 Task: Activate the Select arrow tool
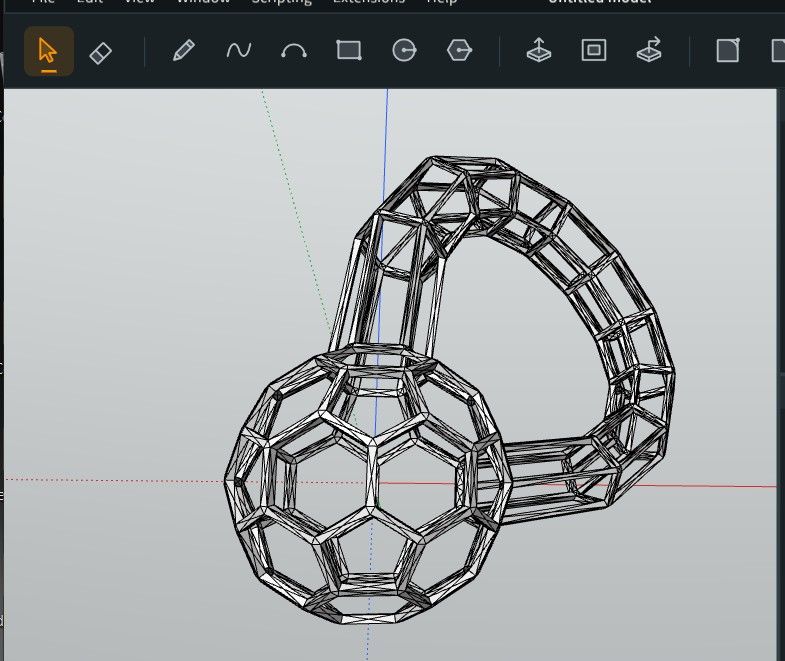[x=49, y=51]
